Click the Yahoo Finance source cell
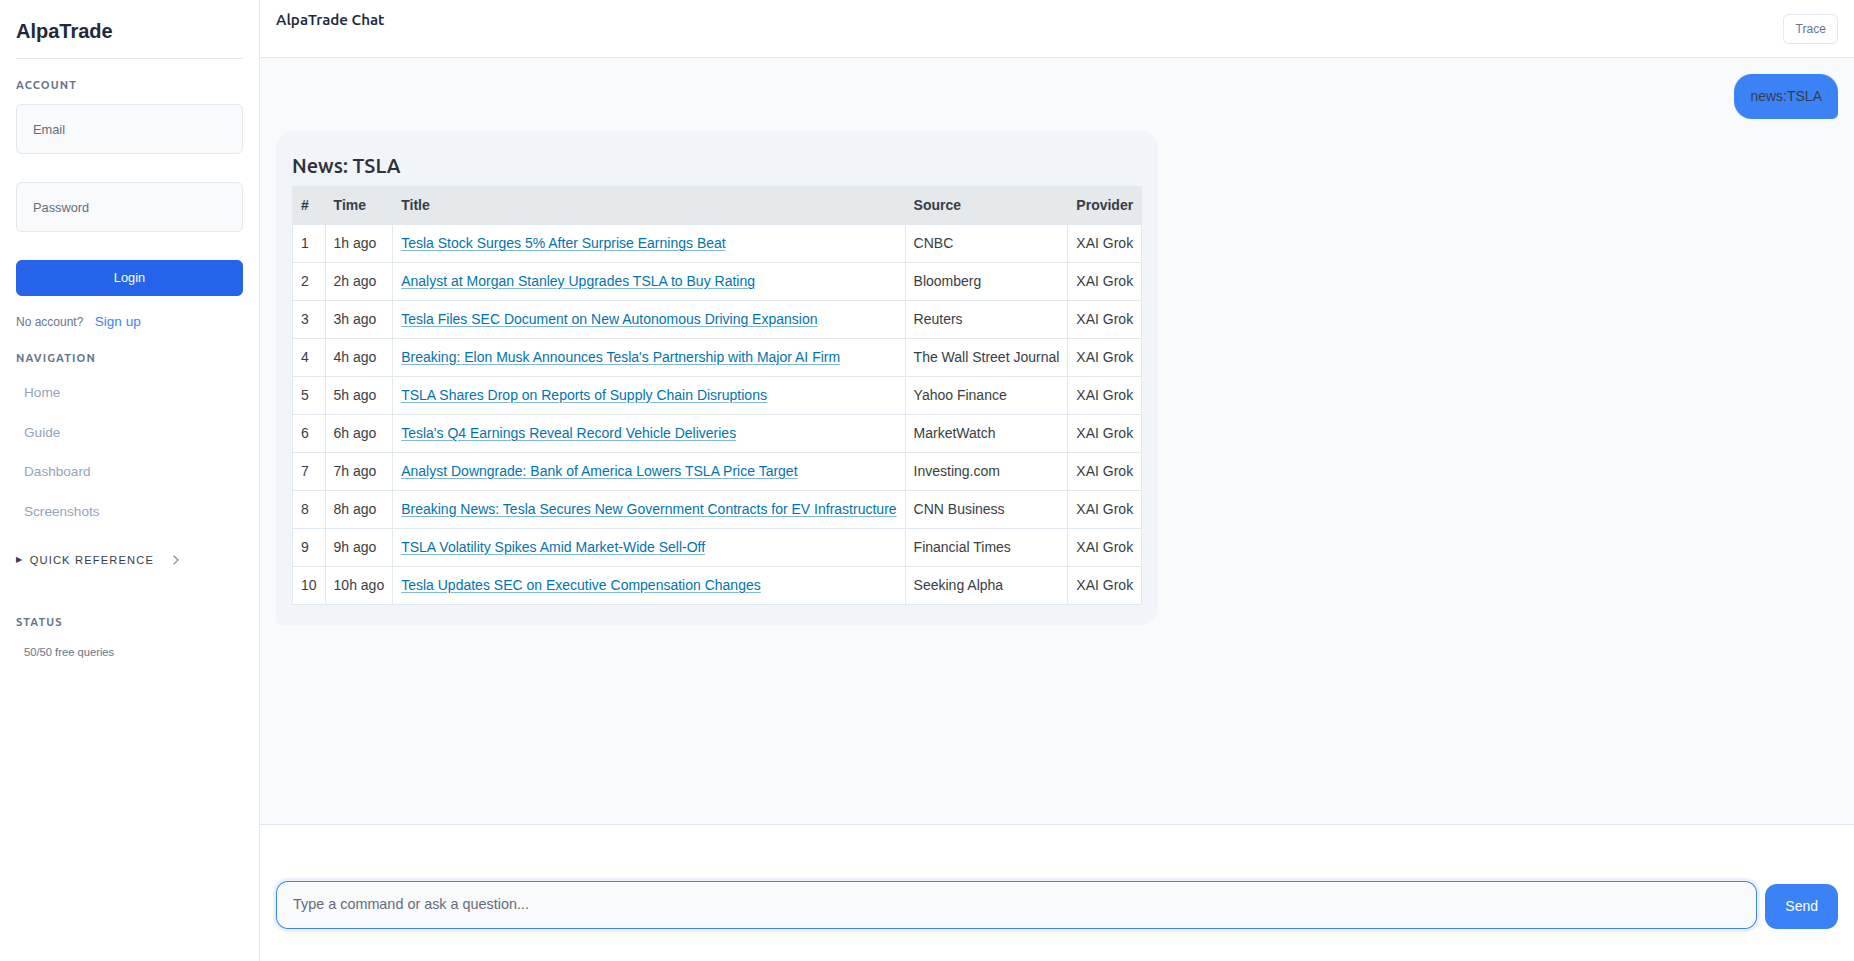 986,395
